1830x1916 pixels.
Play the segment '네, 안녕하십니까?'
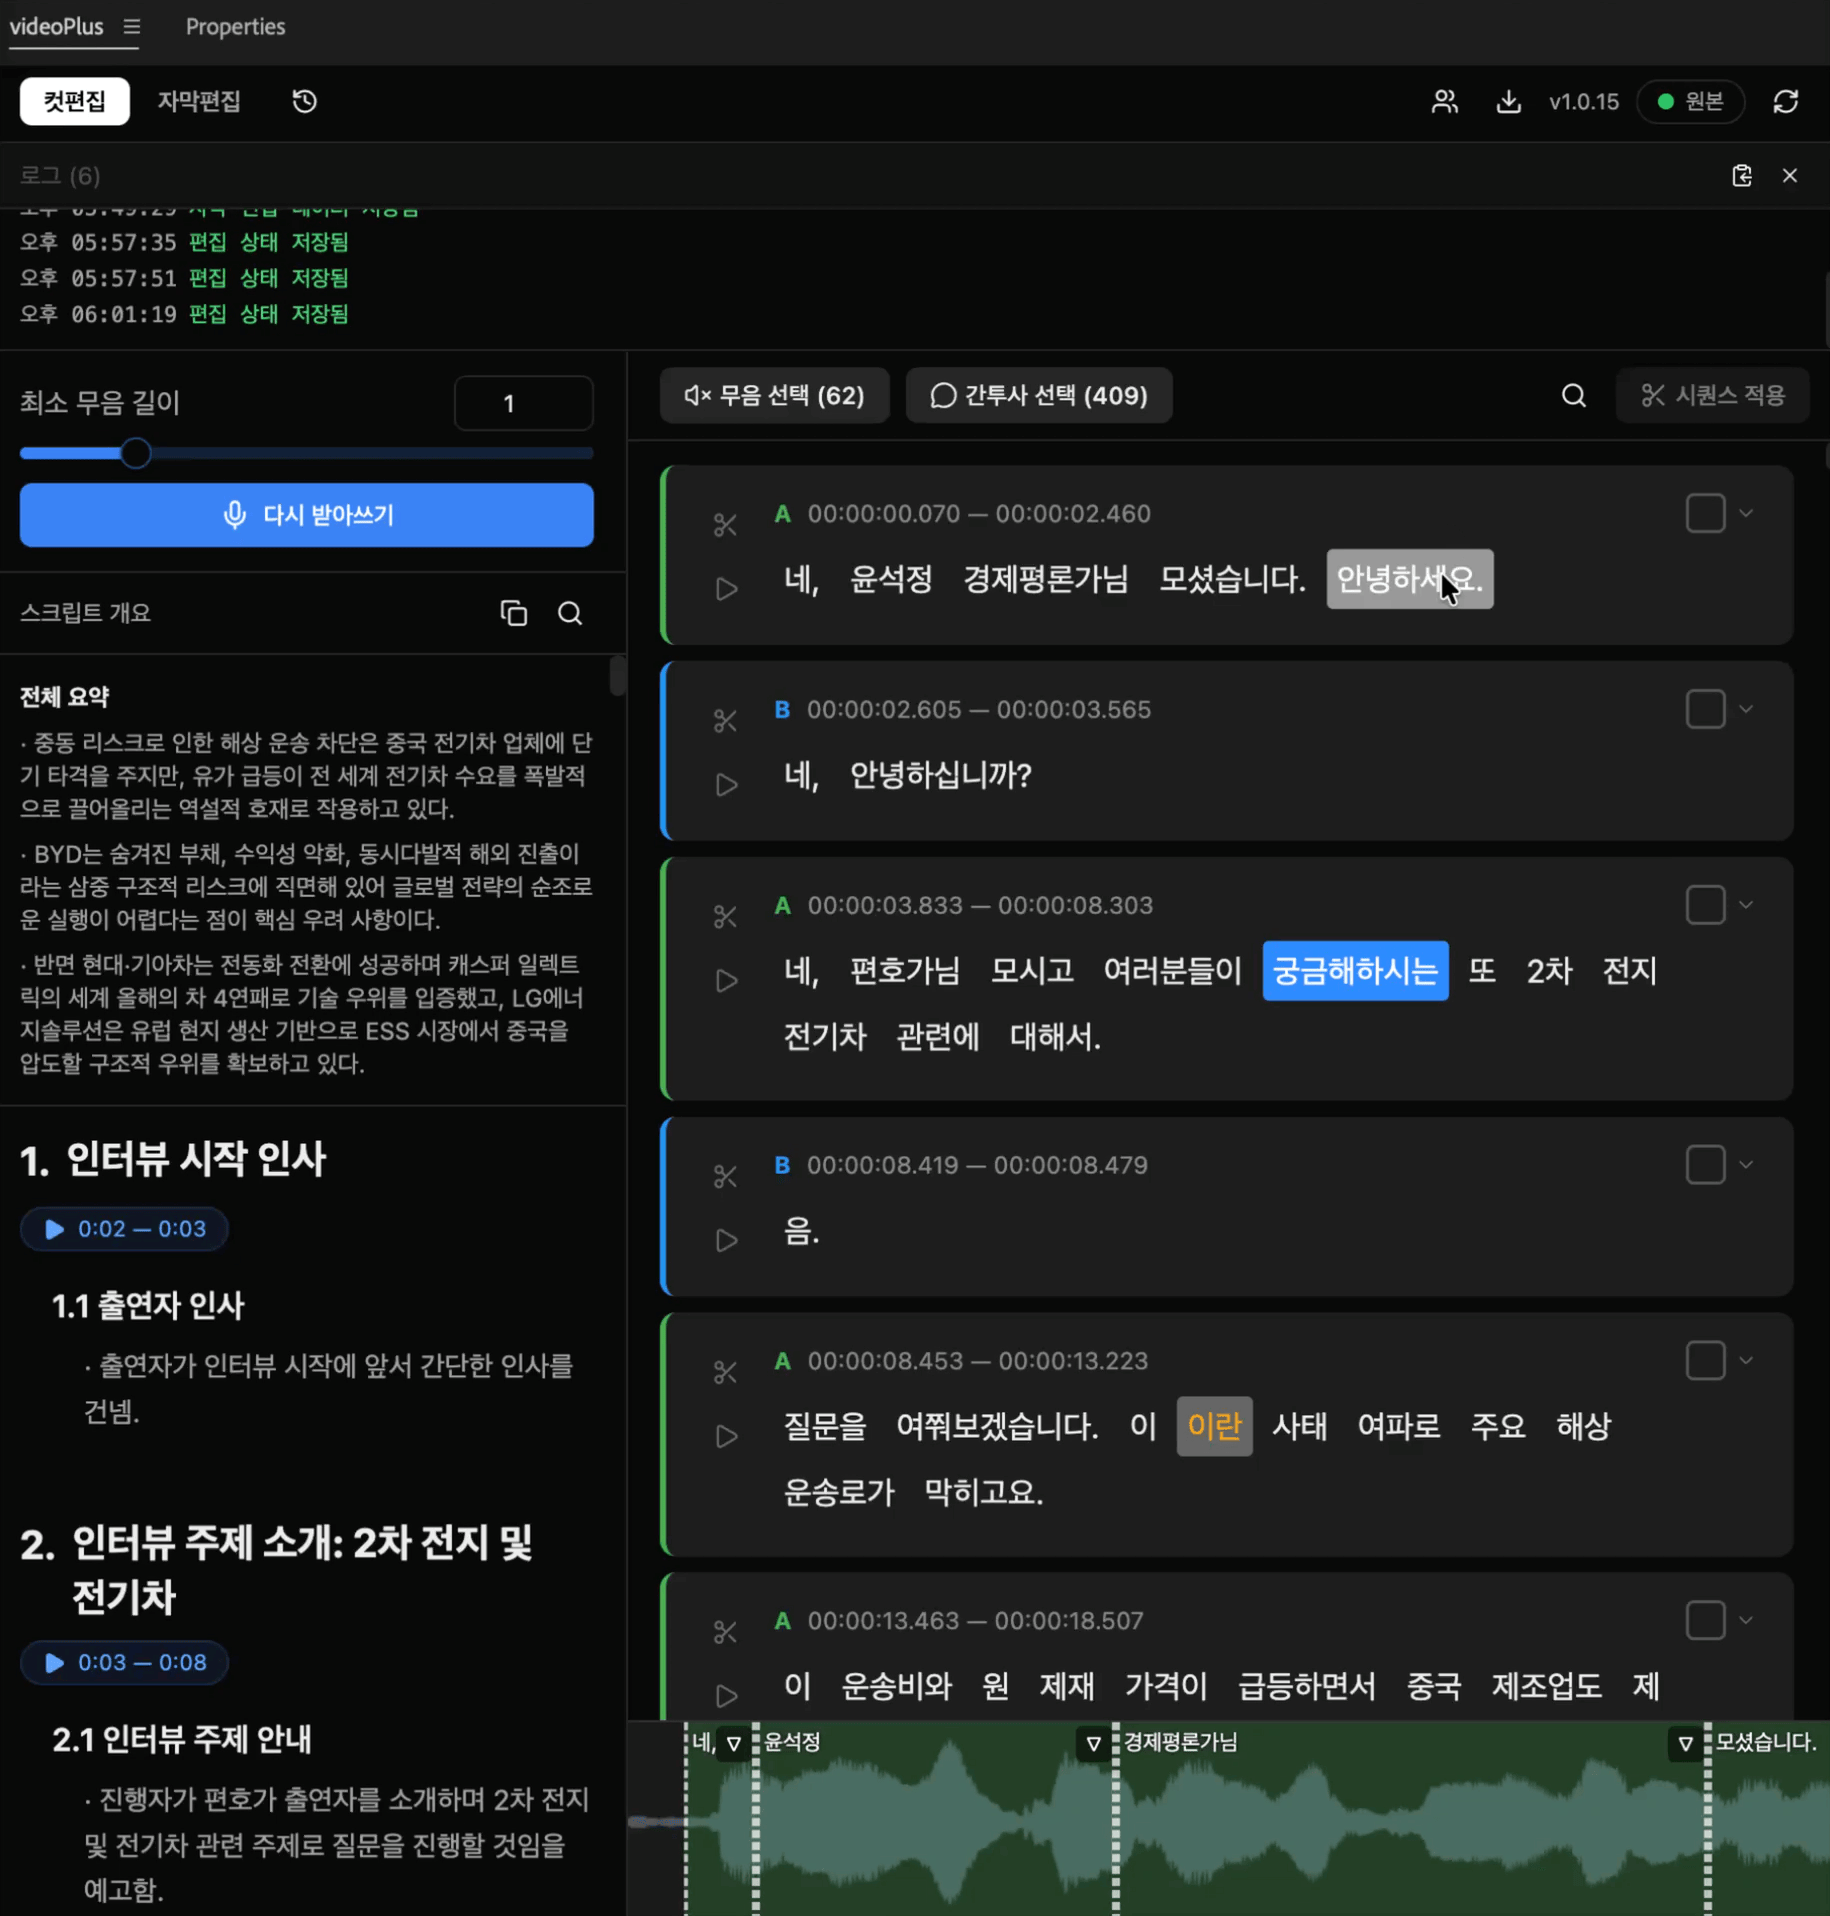tap(727, 784)
